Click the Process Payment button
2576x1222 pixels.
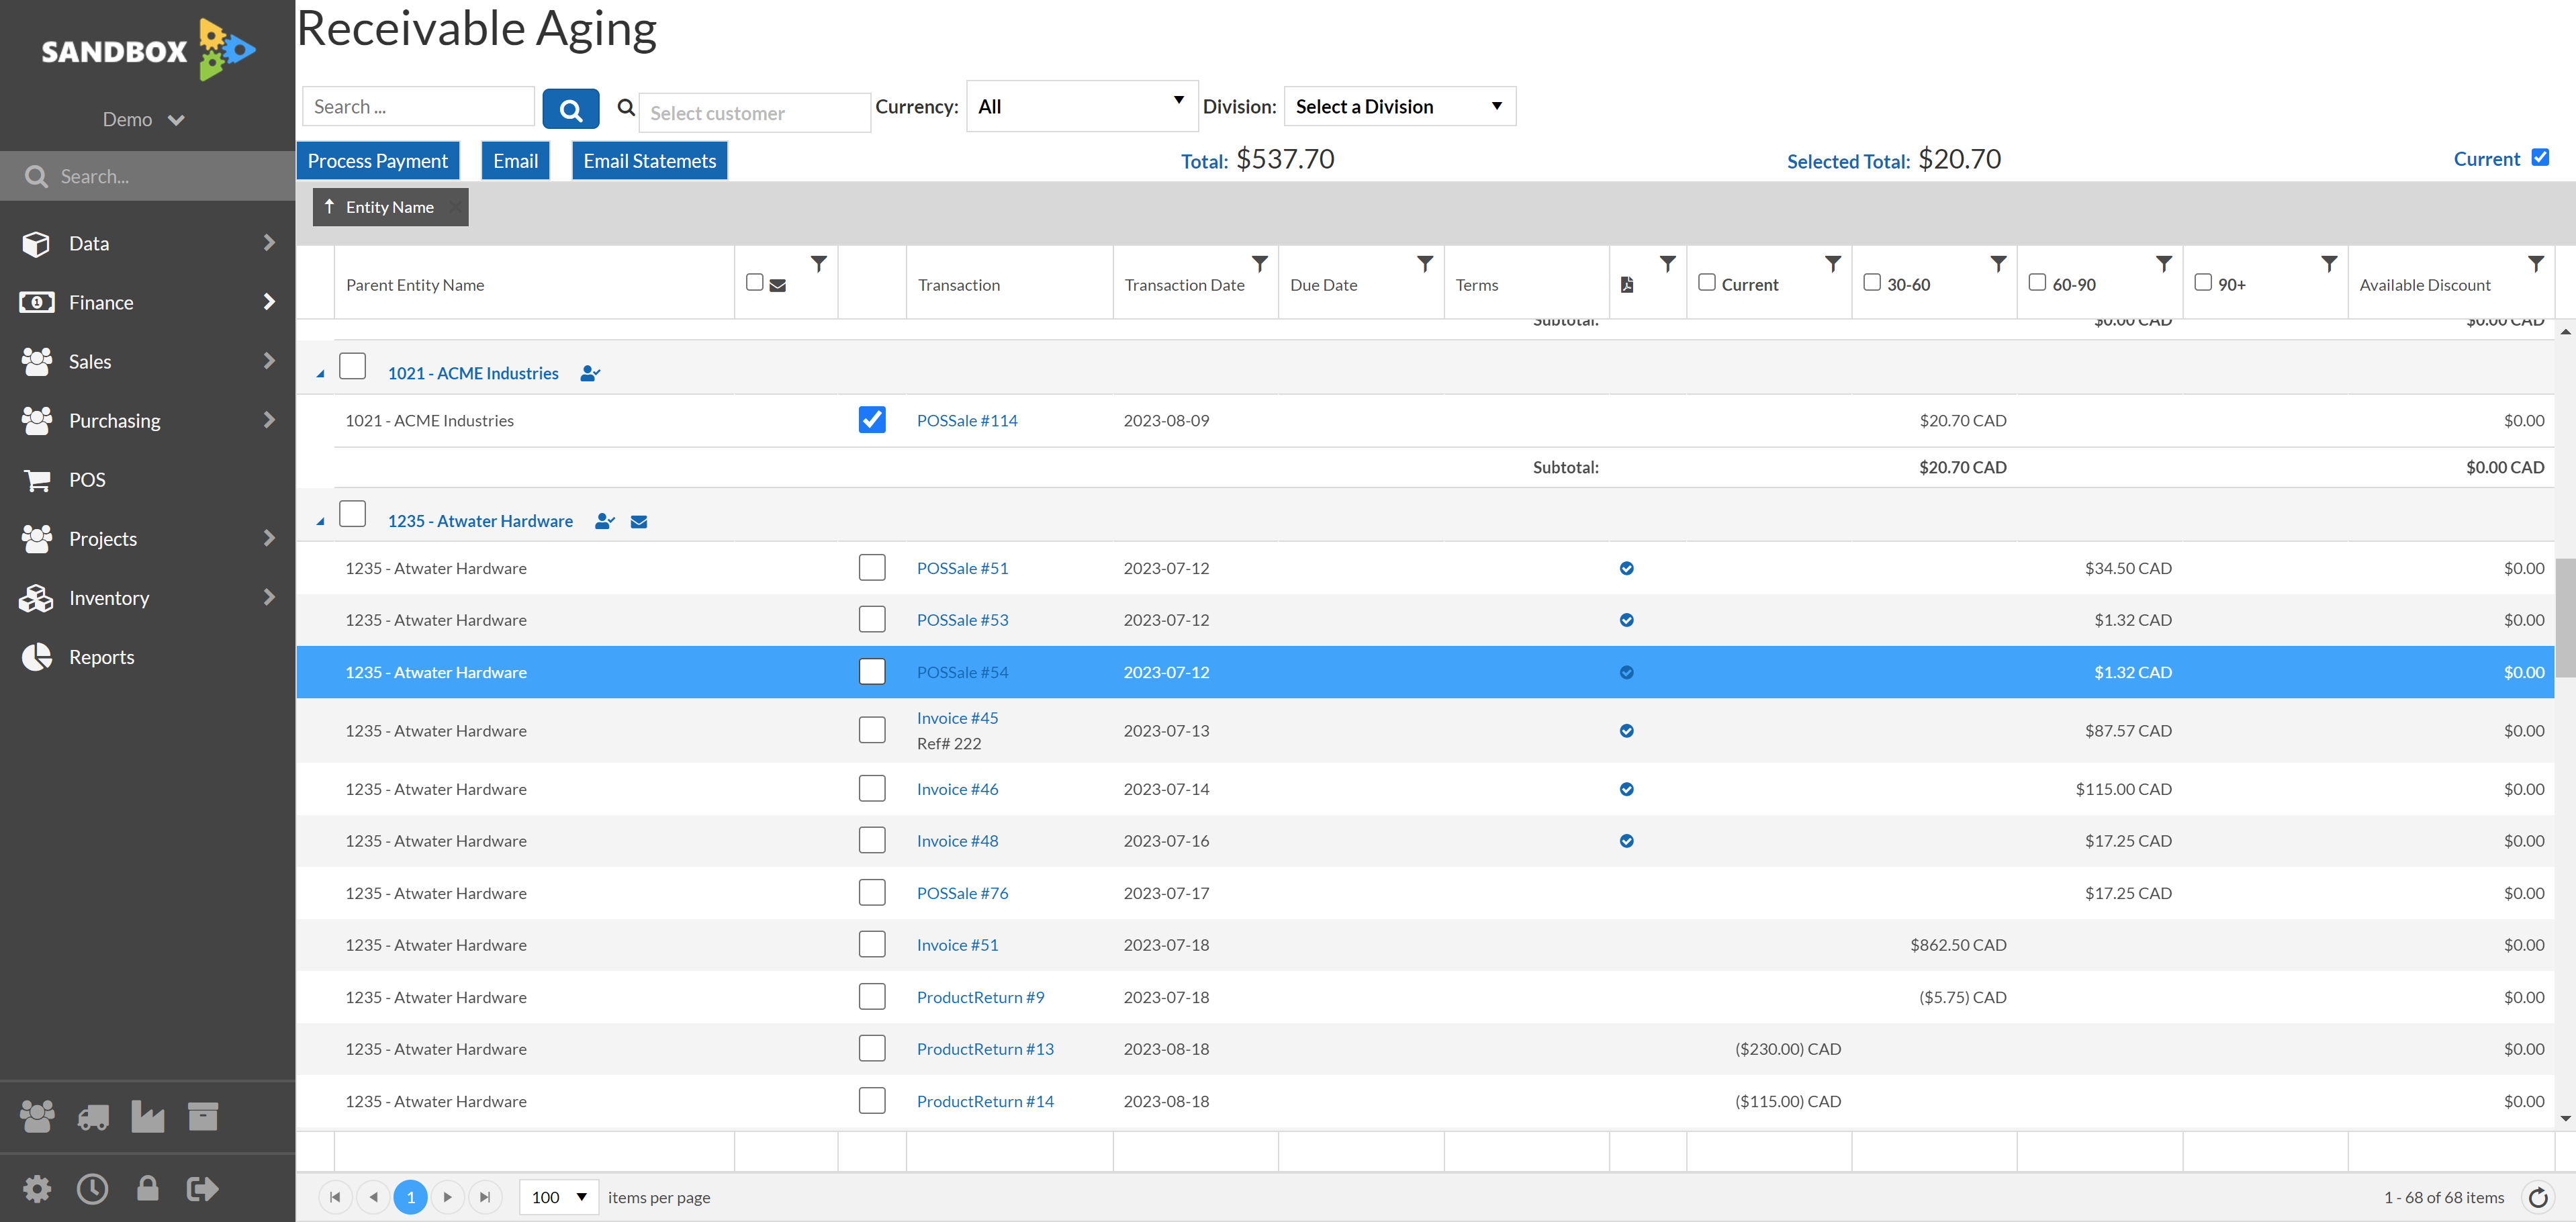(377, 161)
